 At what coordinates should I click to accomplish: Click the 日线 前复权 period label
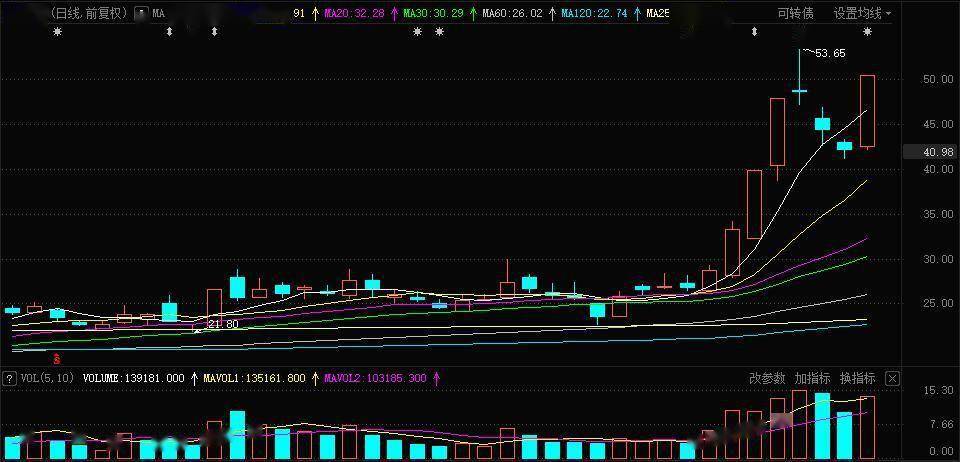(x=88, y=13)
